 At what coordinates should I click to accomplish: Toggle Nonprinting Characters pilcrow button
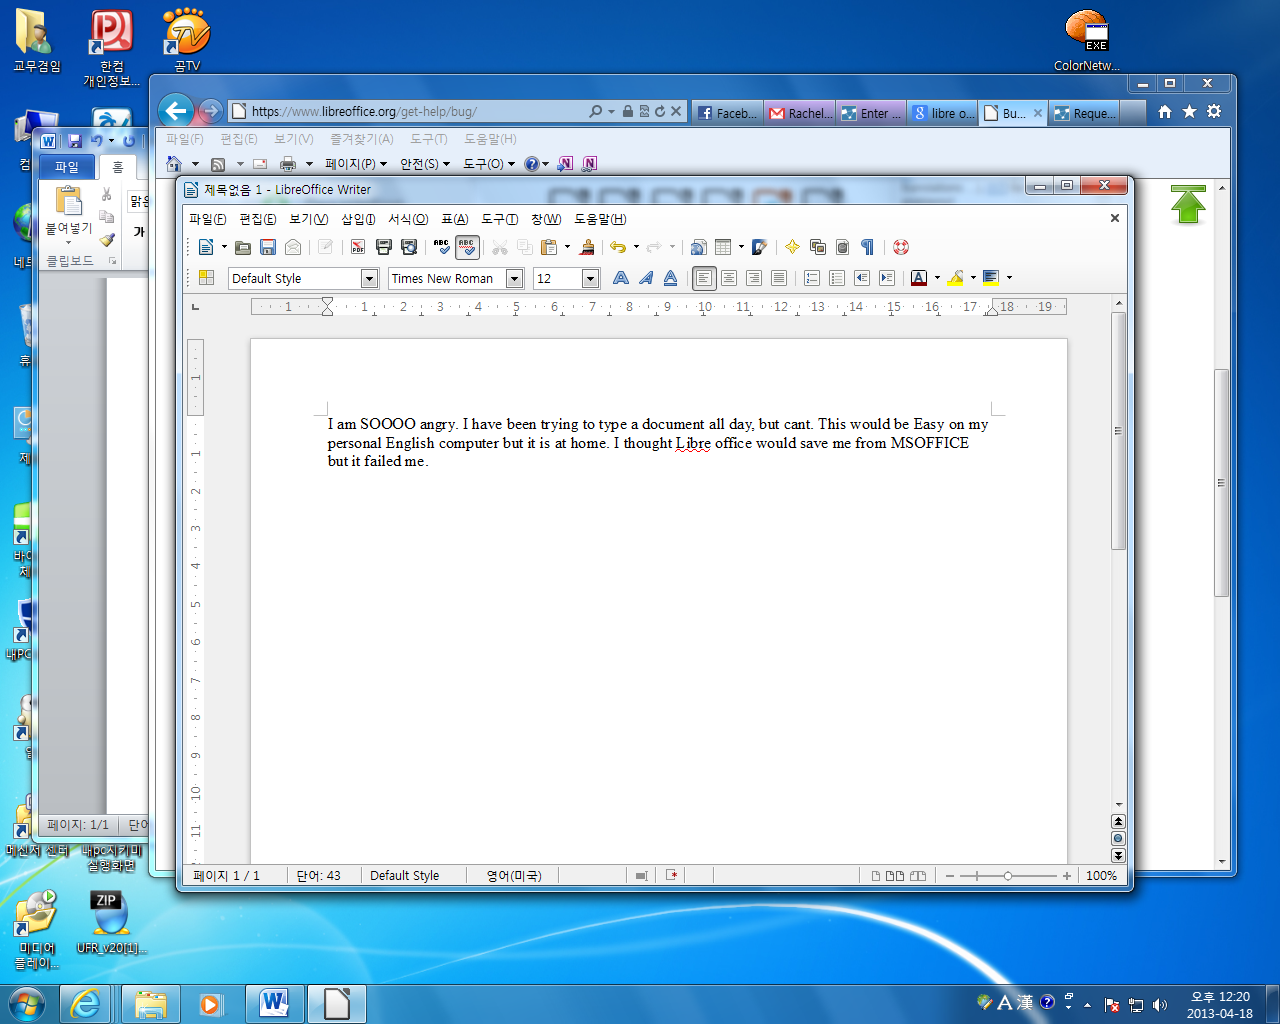tap(867, 247)
